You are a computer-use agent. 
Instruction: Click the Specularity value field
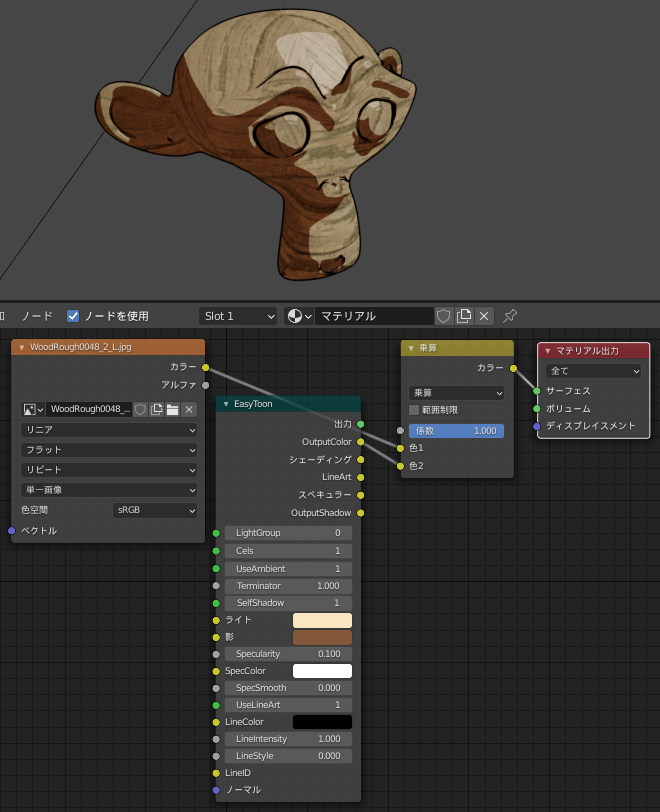coord(289,654)
